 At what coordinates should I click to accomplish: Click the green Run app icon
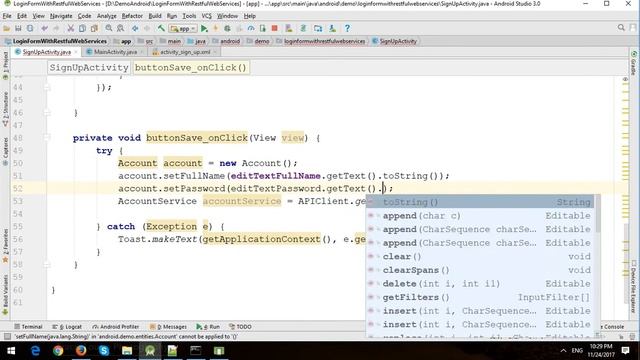point(204,29)
